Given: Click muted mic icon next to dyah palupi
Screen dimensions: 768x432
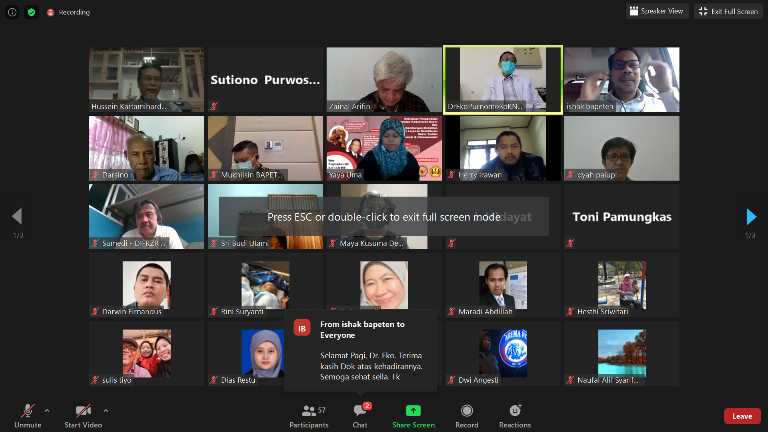Looking at the screenshot, I should (570, 175).
